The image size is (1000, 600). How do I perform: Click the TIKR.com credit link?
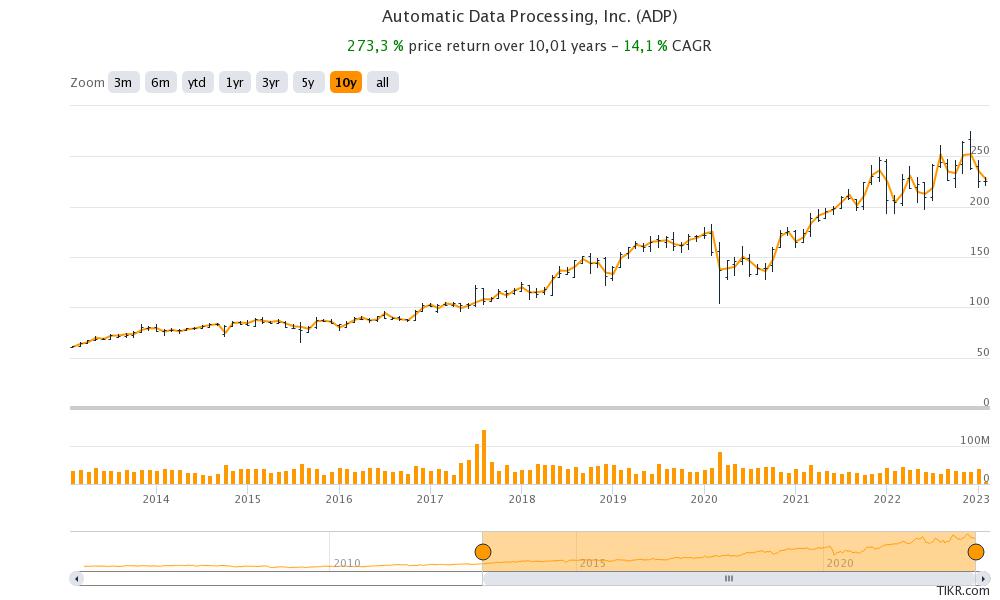point(963,592)
